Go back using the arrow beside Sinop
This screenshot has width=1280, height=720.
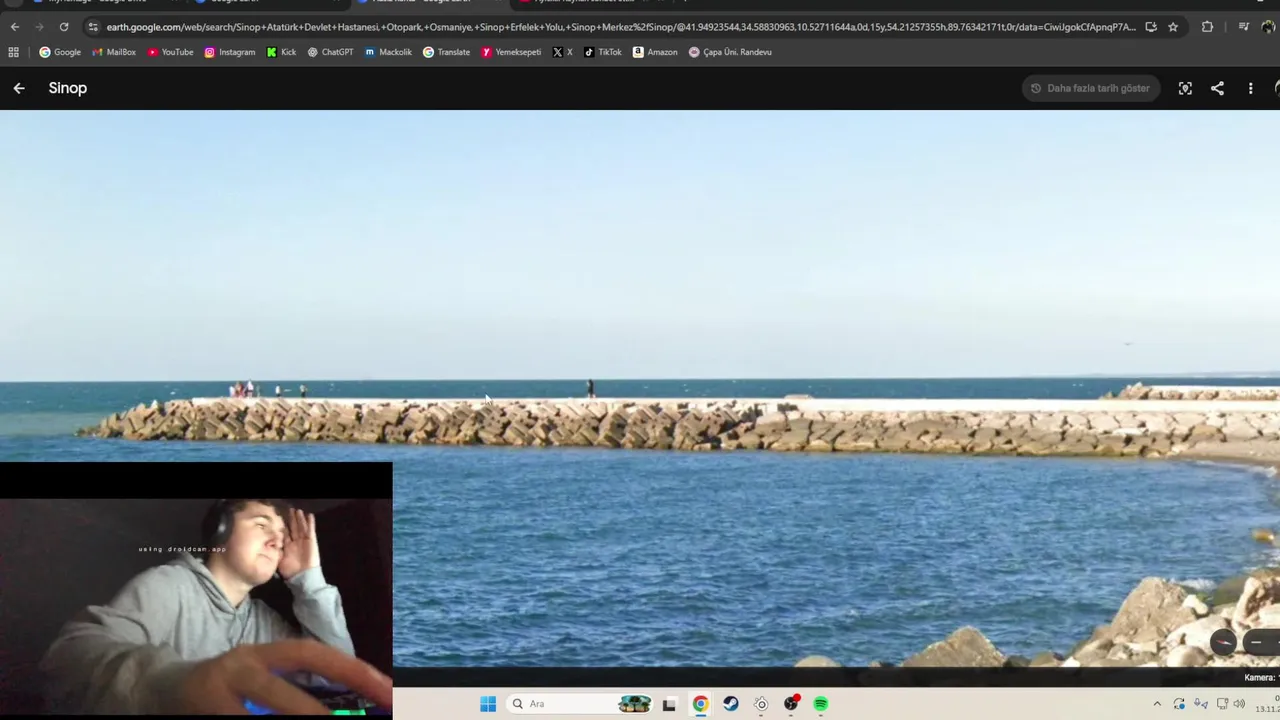pyautogui.click(x=19, y=88)
